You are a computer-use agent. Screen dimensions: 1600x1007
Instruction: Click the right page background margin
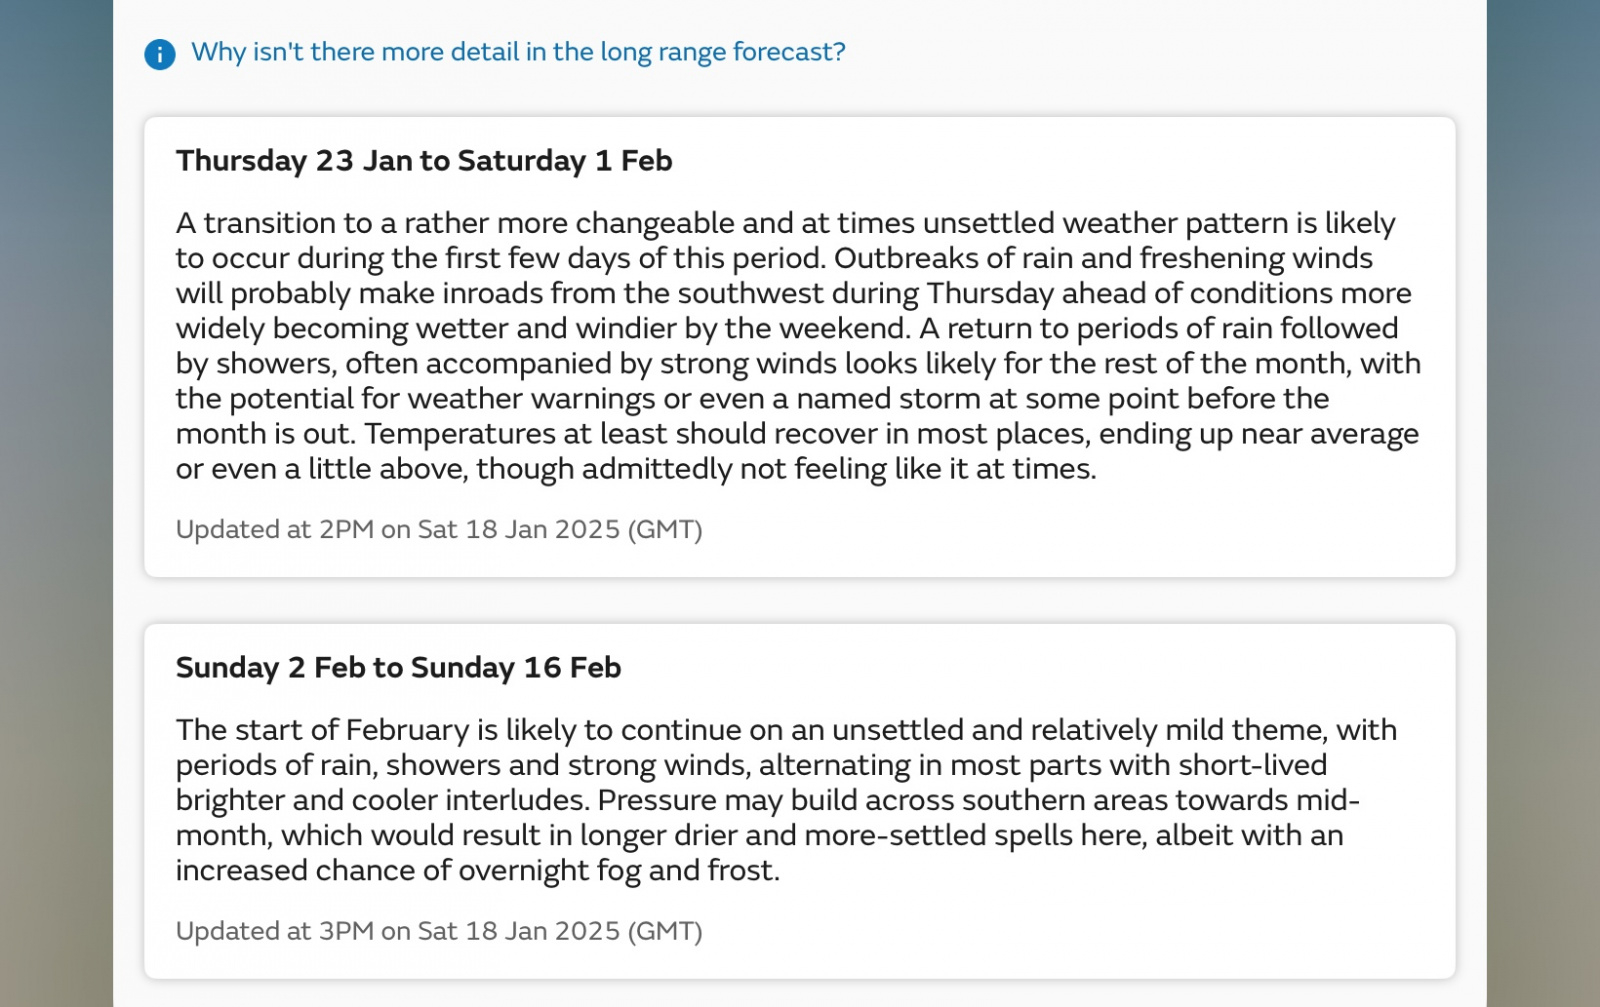[x=1543, y=503]
